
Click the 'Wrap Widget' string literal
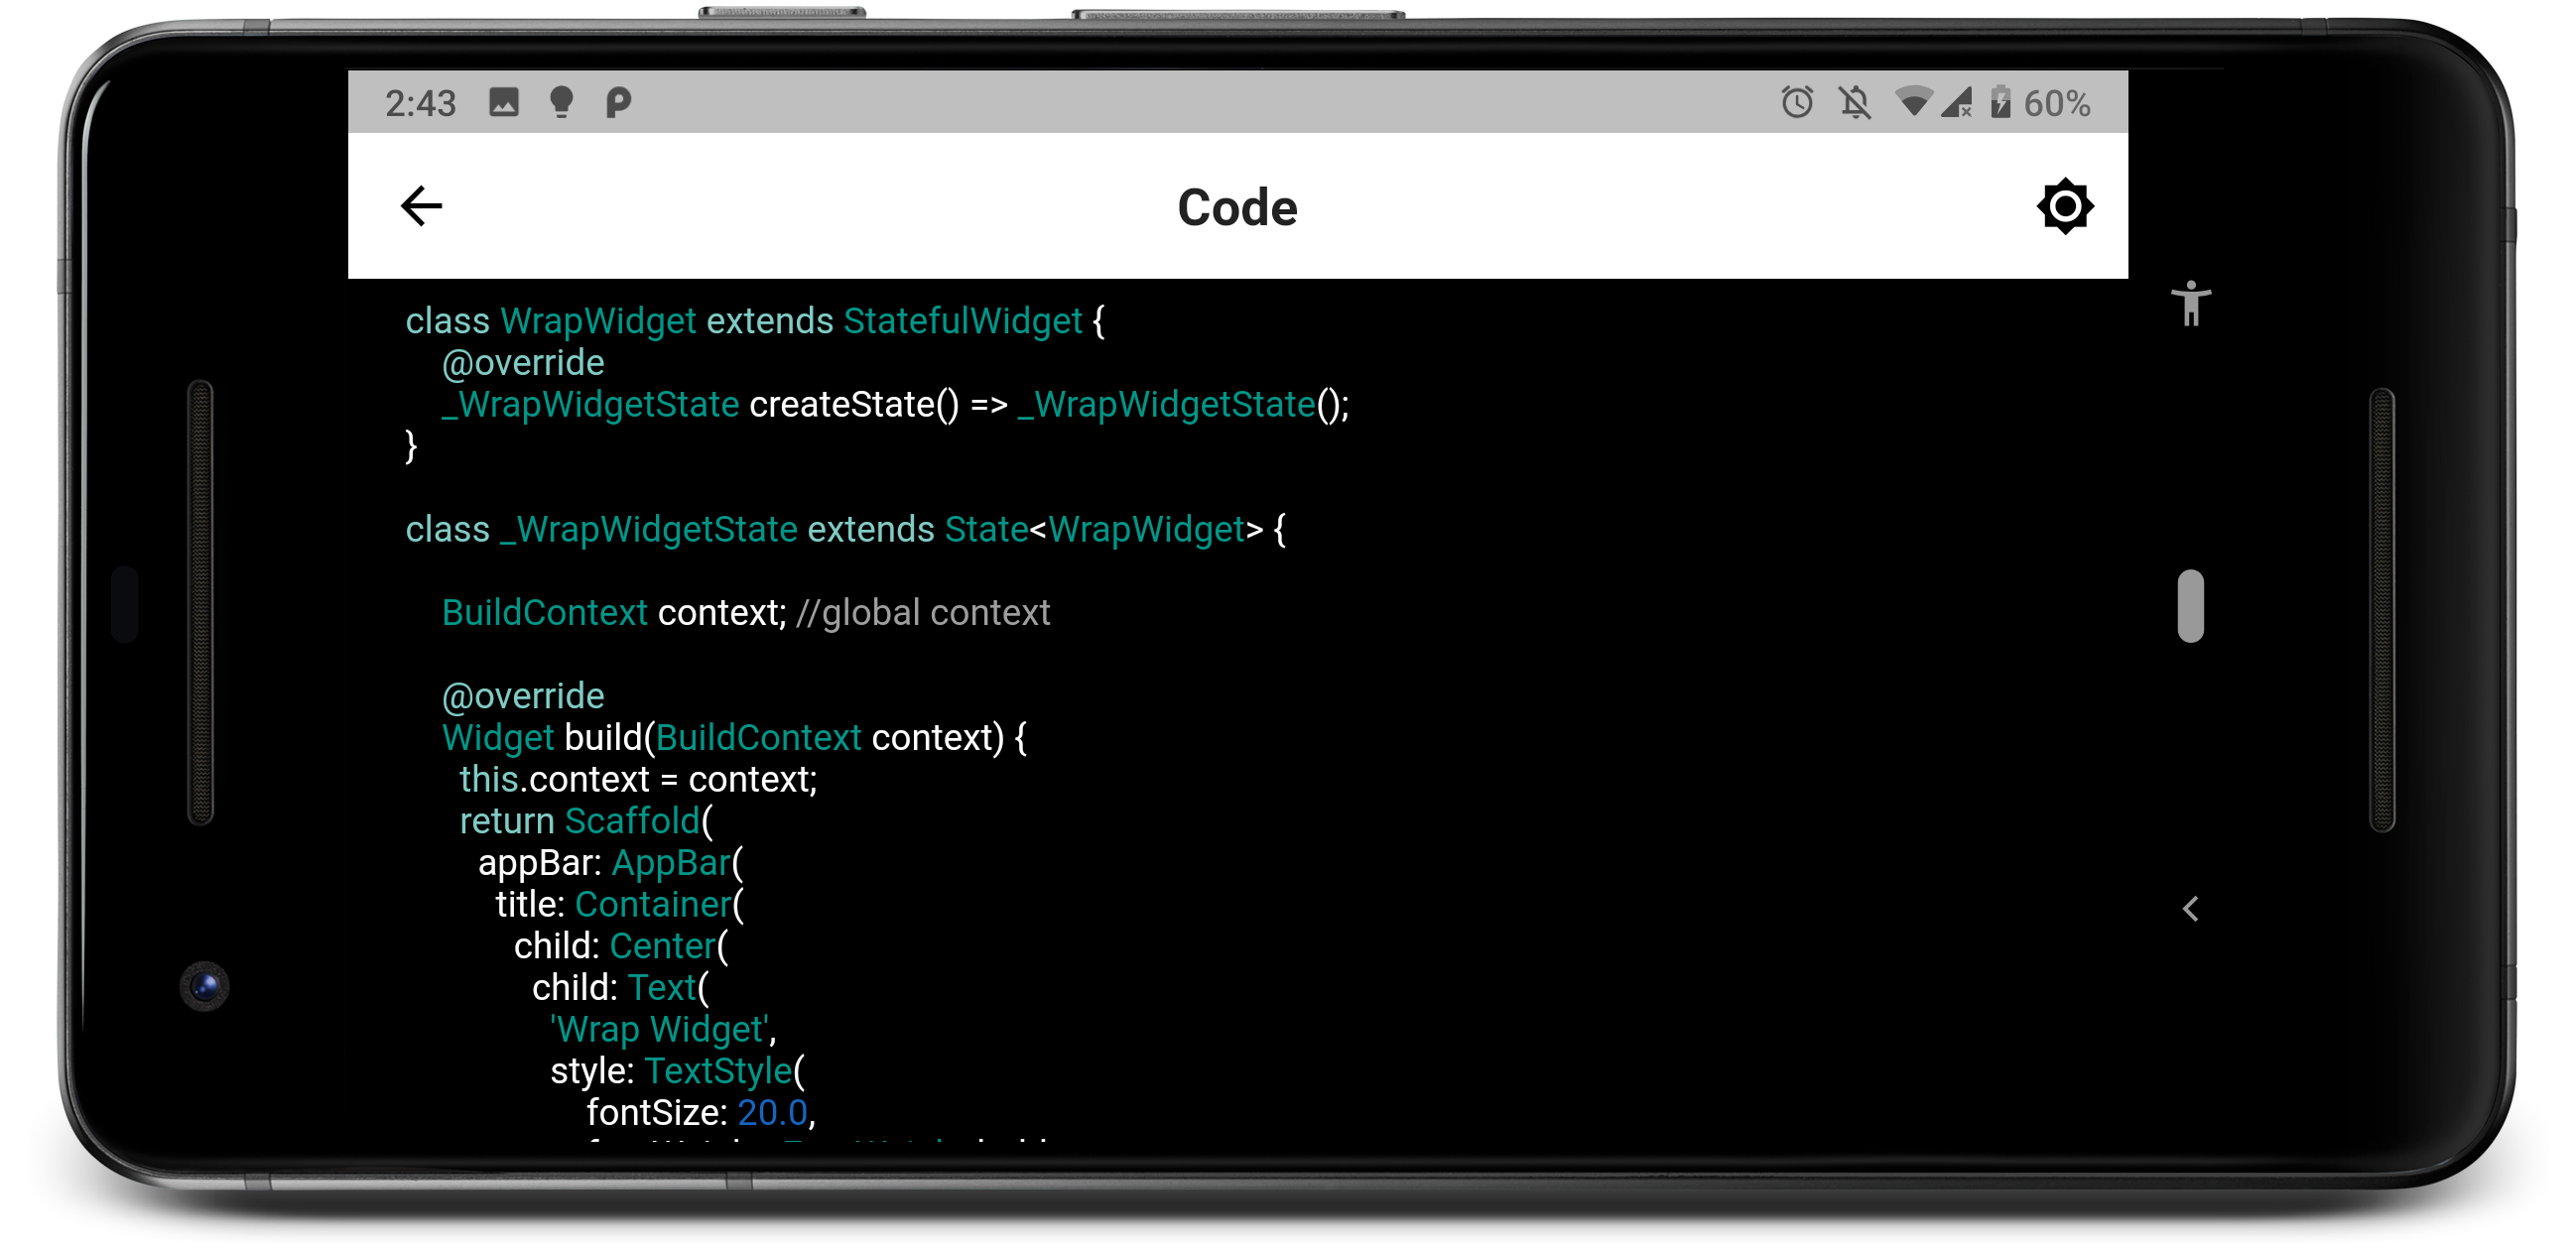(660, 1029)
